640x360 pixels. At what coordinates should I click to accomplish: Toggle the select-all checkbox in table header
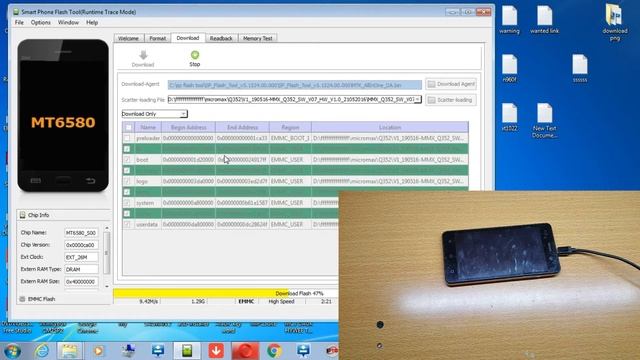128,127
